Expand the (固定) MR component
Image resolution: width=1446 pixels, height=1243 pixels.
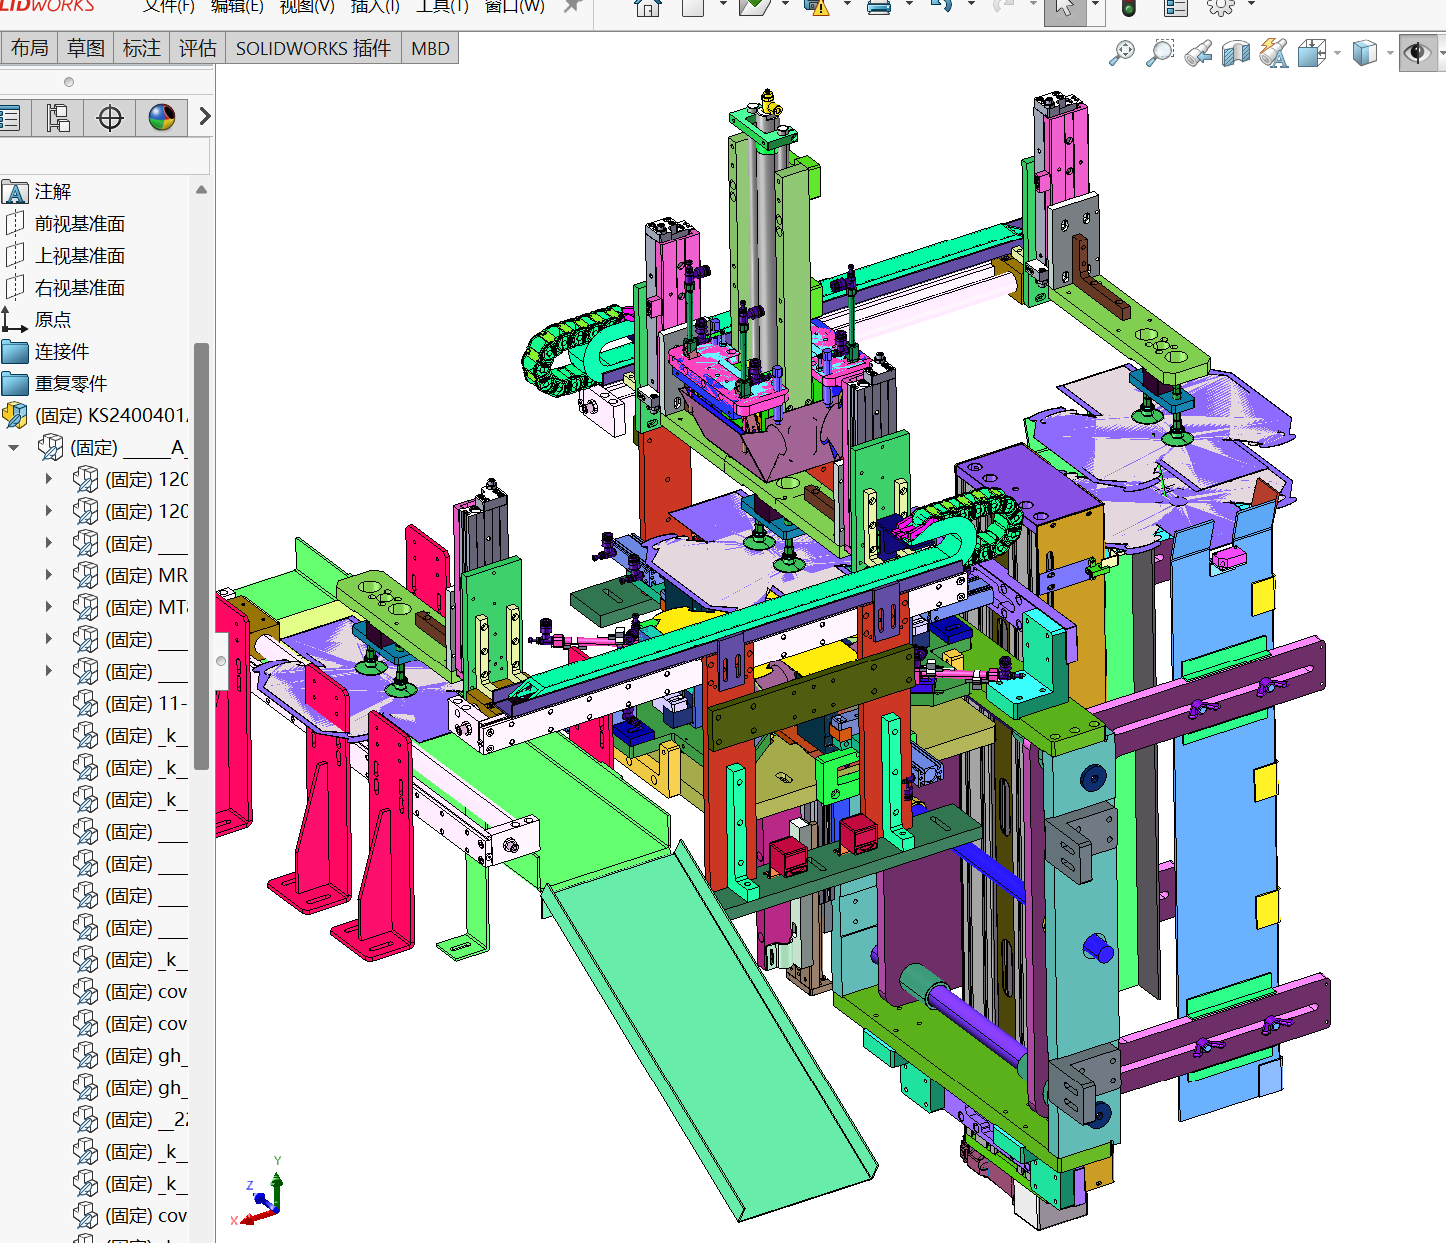[49, 575]
